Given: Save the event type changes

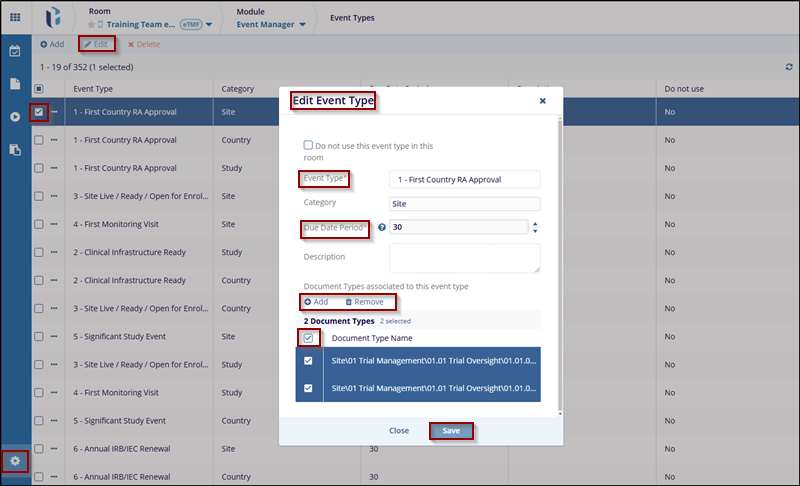Looking at the screenshot, I should [x=451, y=431].
